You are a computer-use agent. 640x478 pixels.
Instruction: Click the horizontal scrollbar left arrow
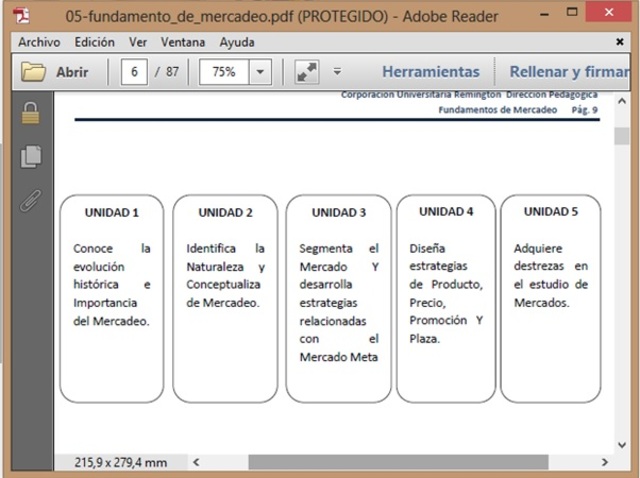[x=196, y=462]
